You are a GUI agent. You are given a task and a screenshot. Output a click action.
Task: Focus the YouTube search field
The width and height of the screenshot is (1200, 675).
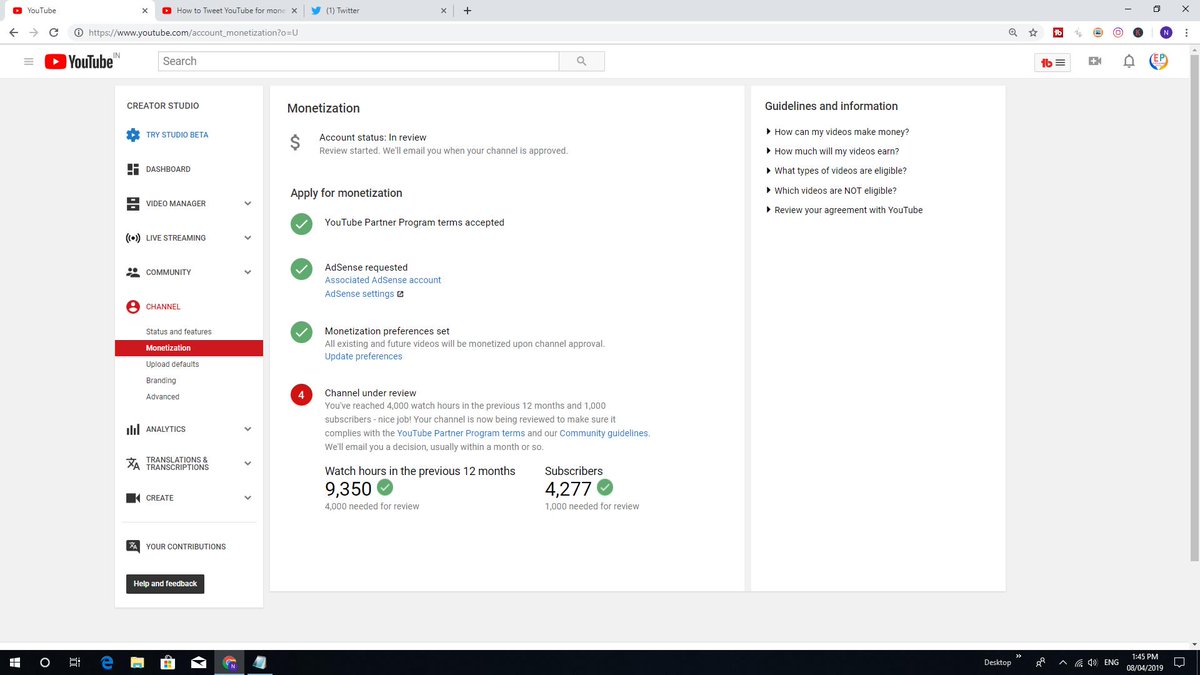[359, 61]
